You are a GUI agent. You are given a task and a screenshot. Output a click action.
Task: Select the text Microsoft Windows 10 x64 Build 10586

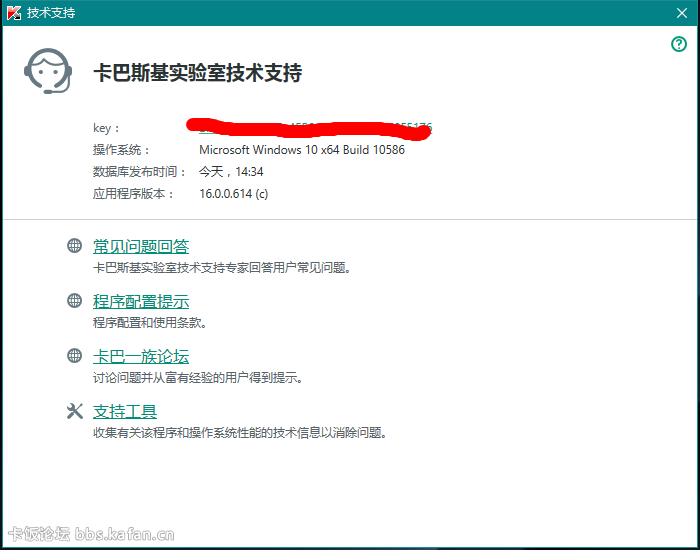302,150
